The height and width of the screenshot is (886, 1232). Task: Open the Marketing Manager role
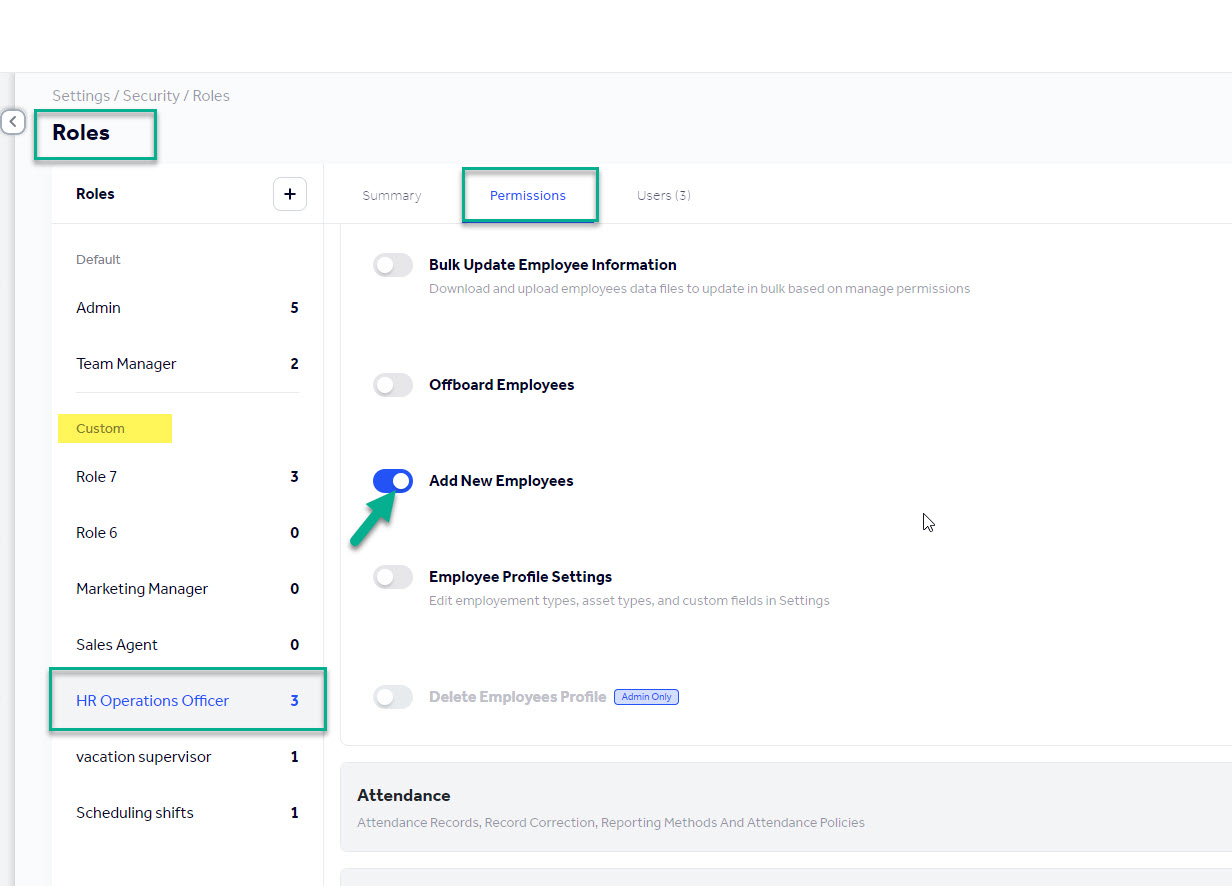tap(142, 588)
